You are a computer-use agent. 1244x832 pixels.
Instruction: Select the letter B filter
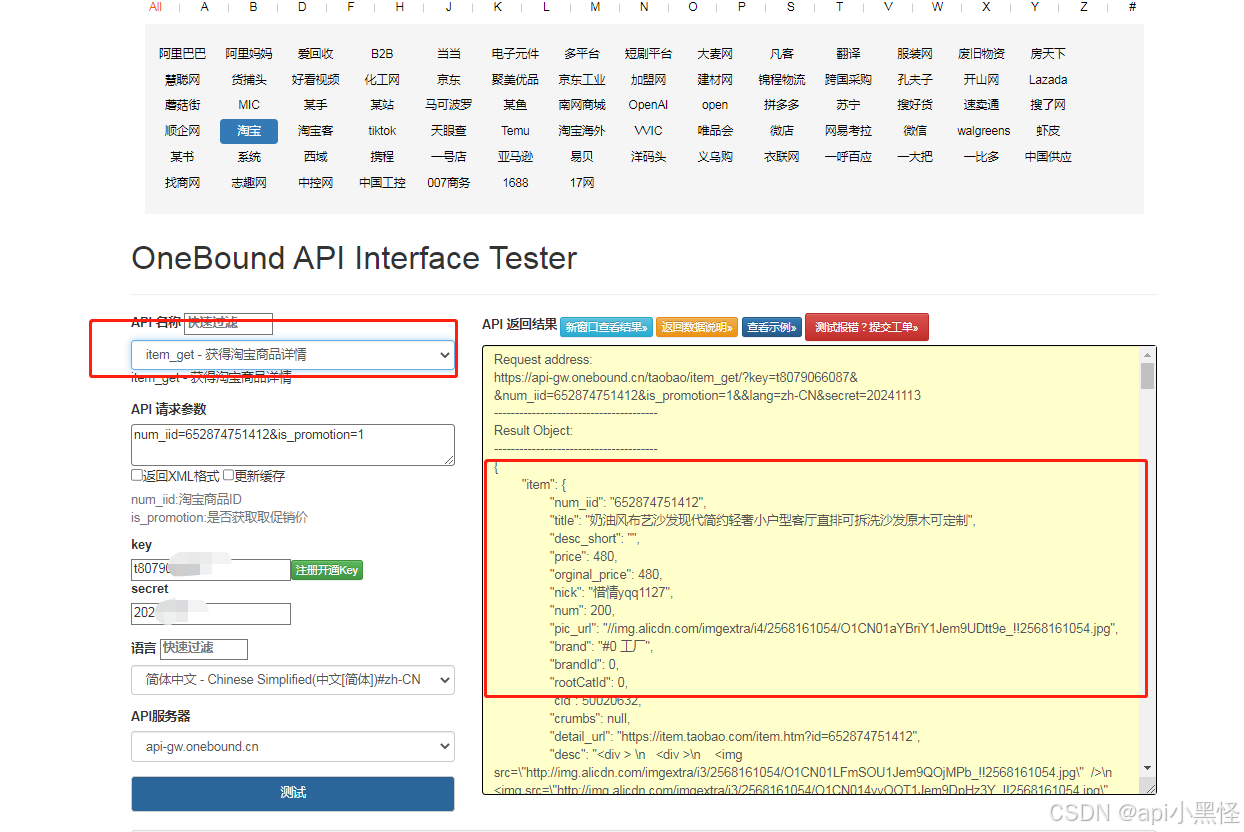coord(253,7)
